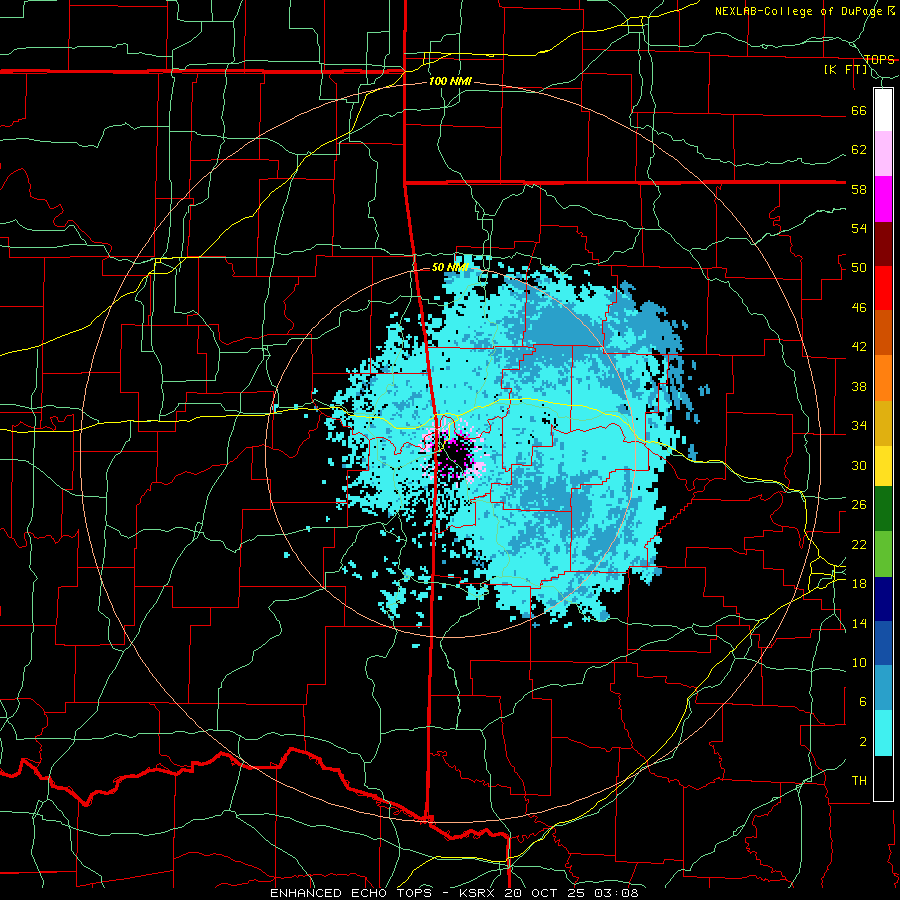Click the 34 legend value
900x900 pixels.
(x=859, y=426)
